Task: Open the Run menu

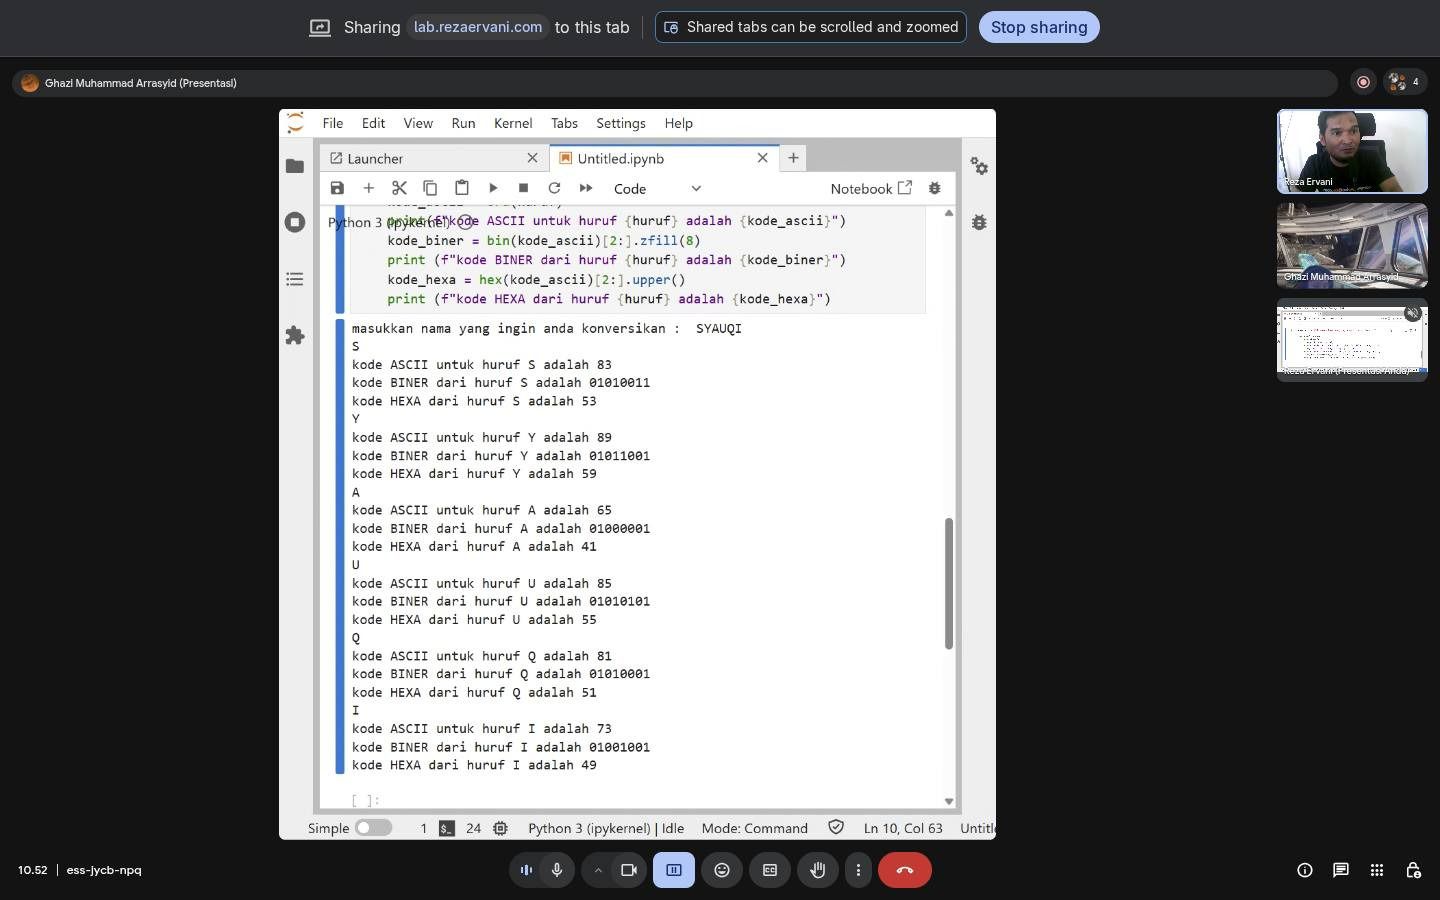Action: [463, 123]
